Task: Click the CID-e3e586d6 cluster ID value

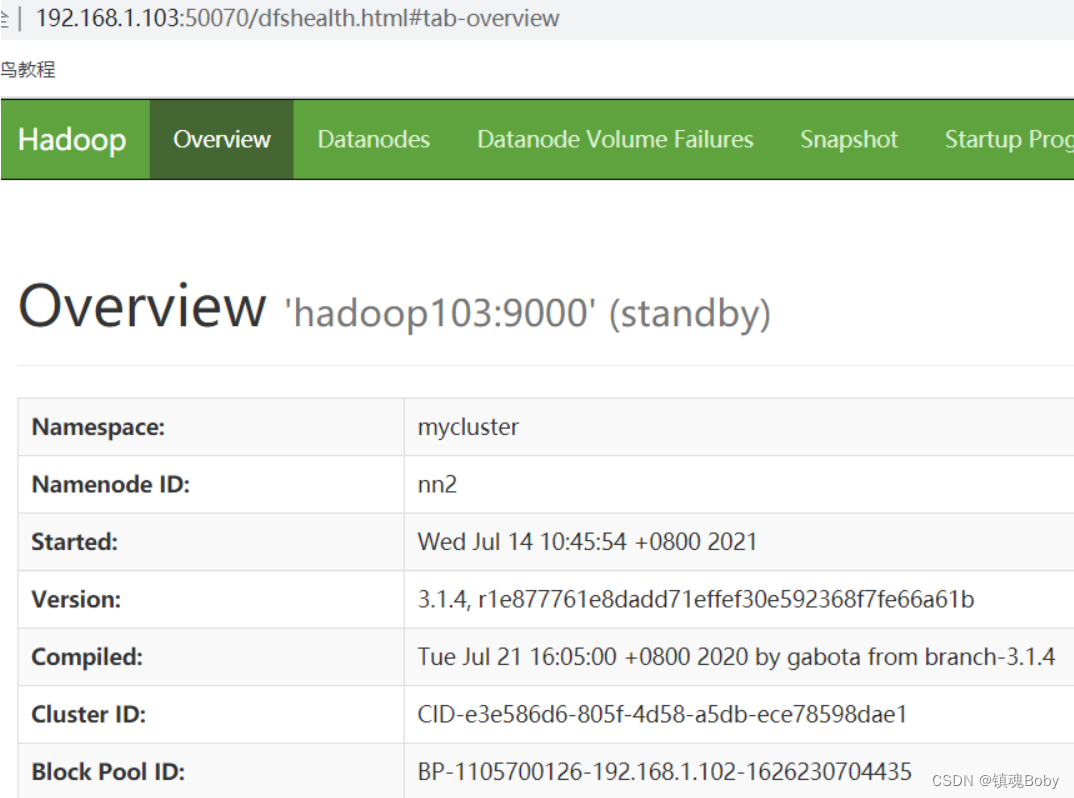Action: (662, 714)
